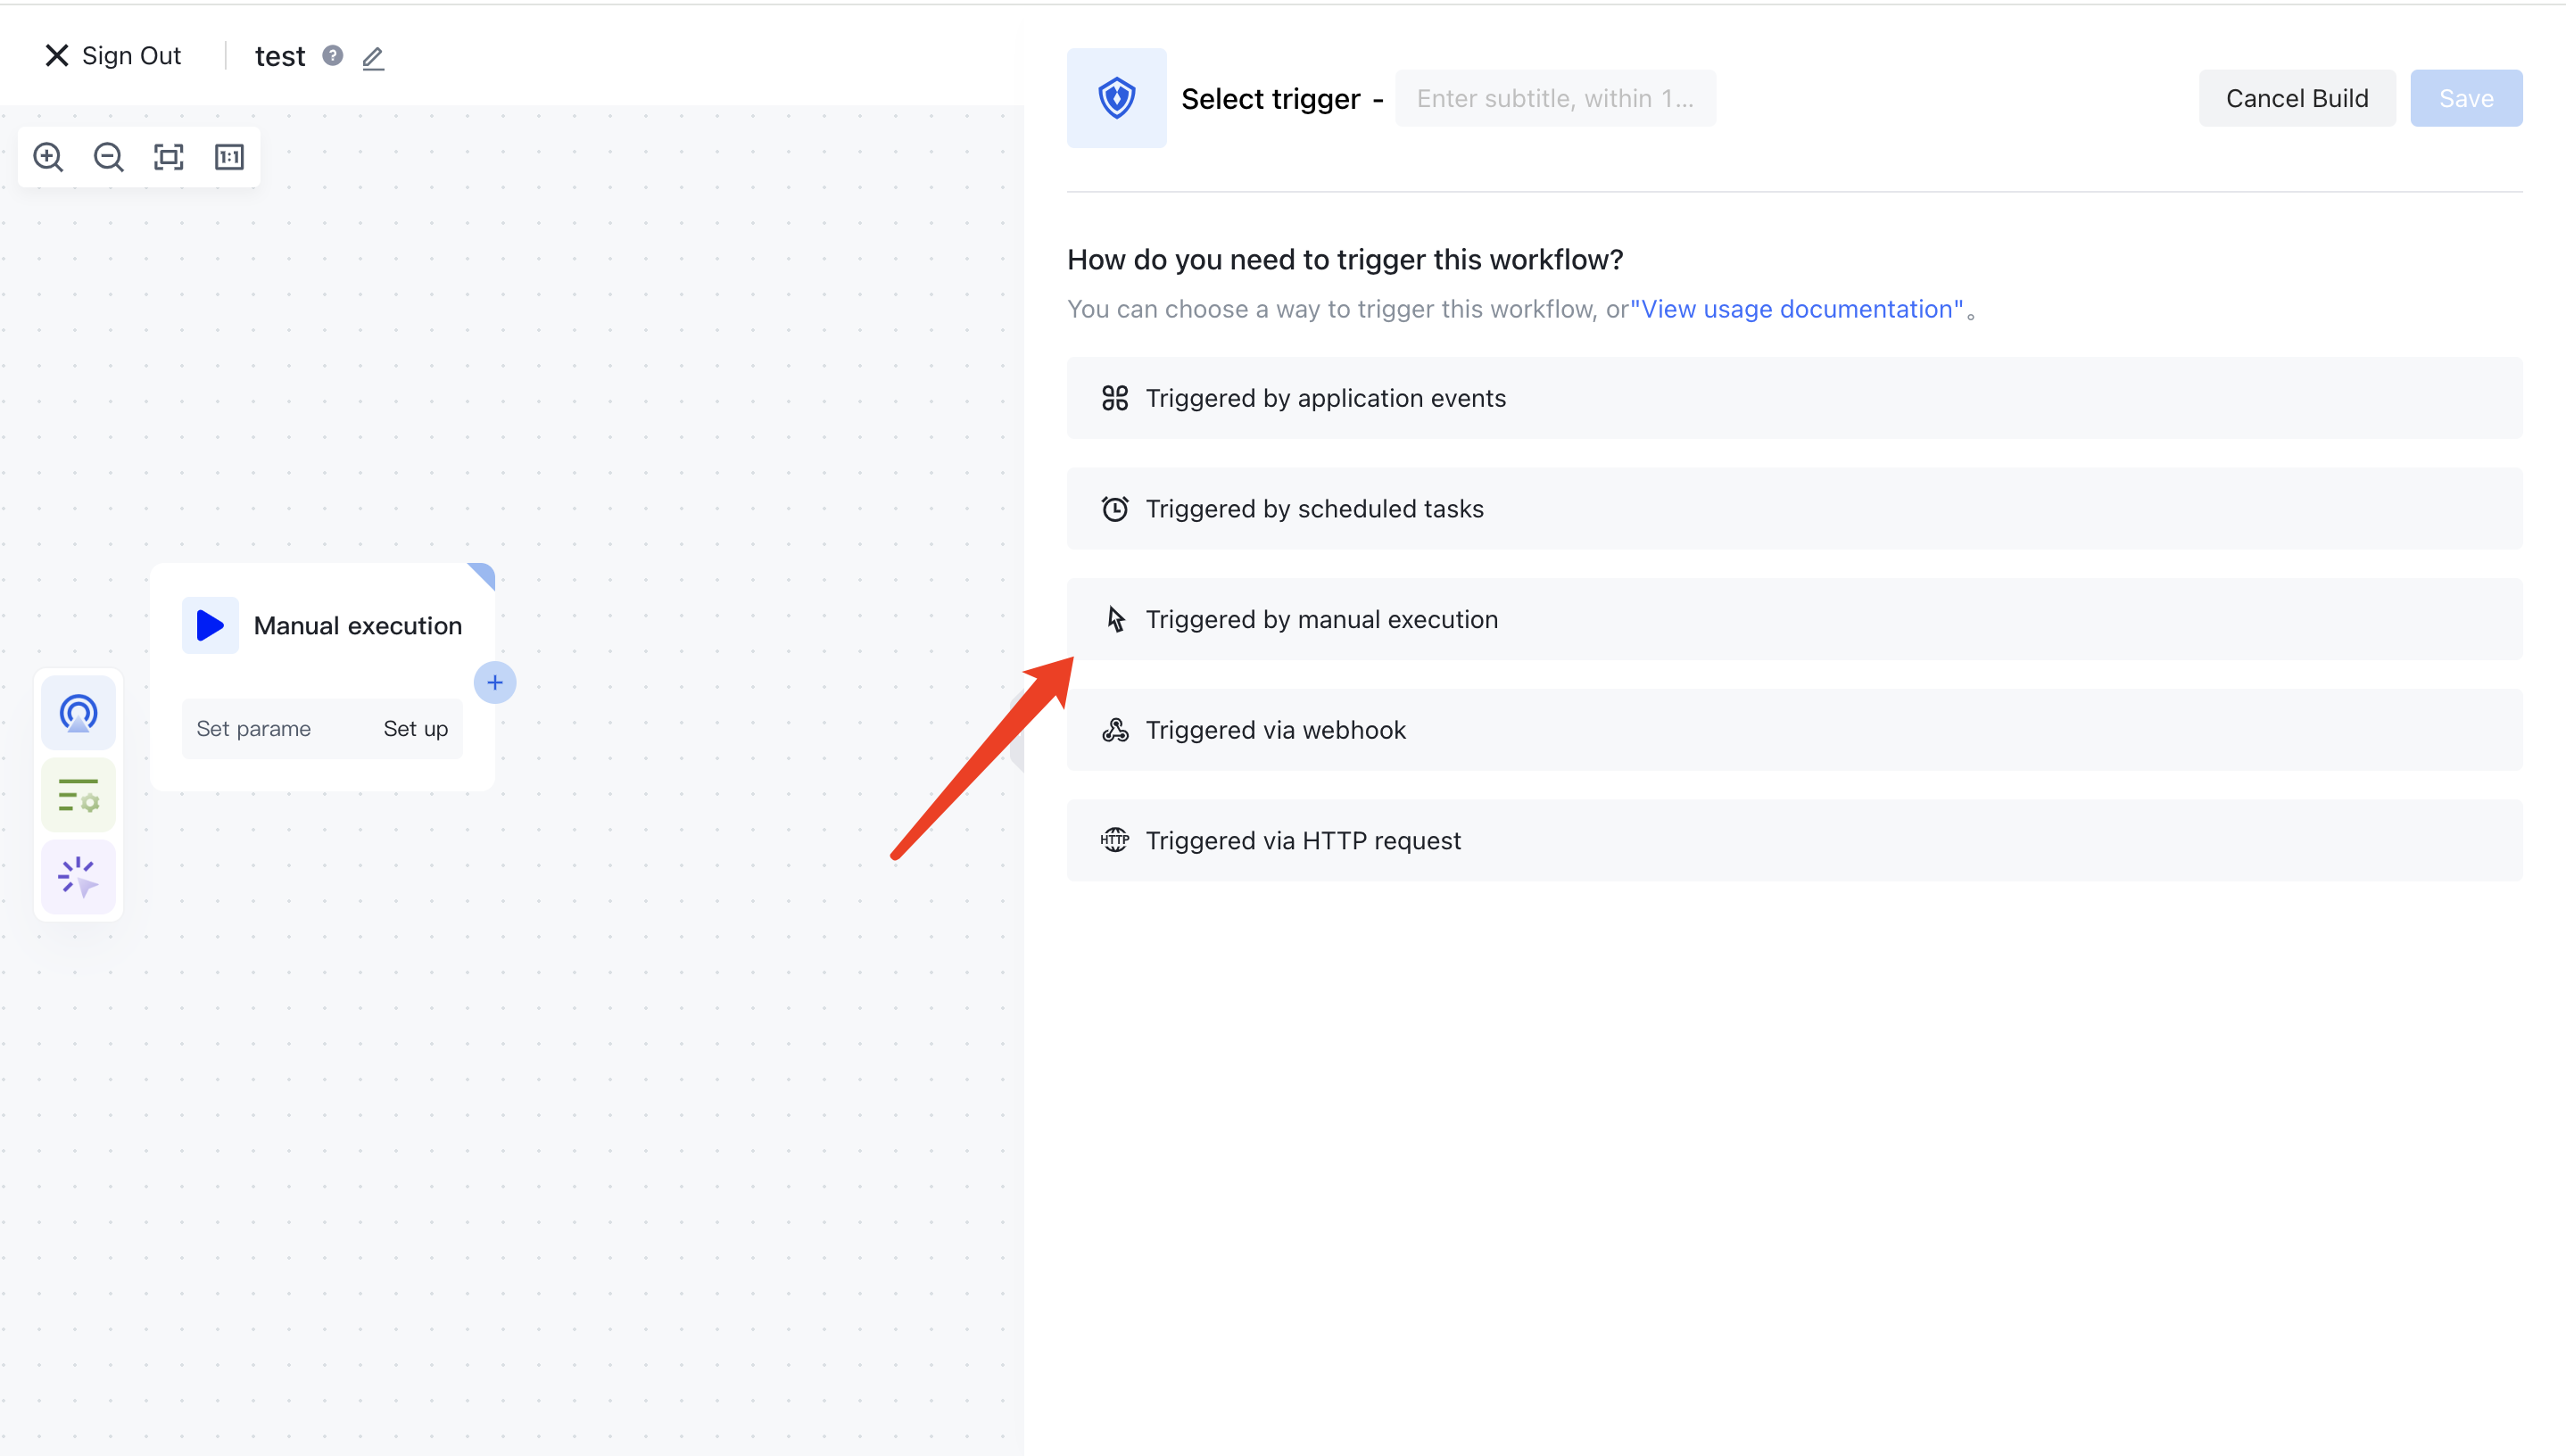This screenshot has width=2566, height=1456.
Task: Click the Set up parameter button
Action: (415, 729)
